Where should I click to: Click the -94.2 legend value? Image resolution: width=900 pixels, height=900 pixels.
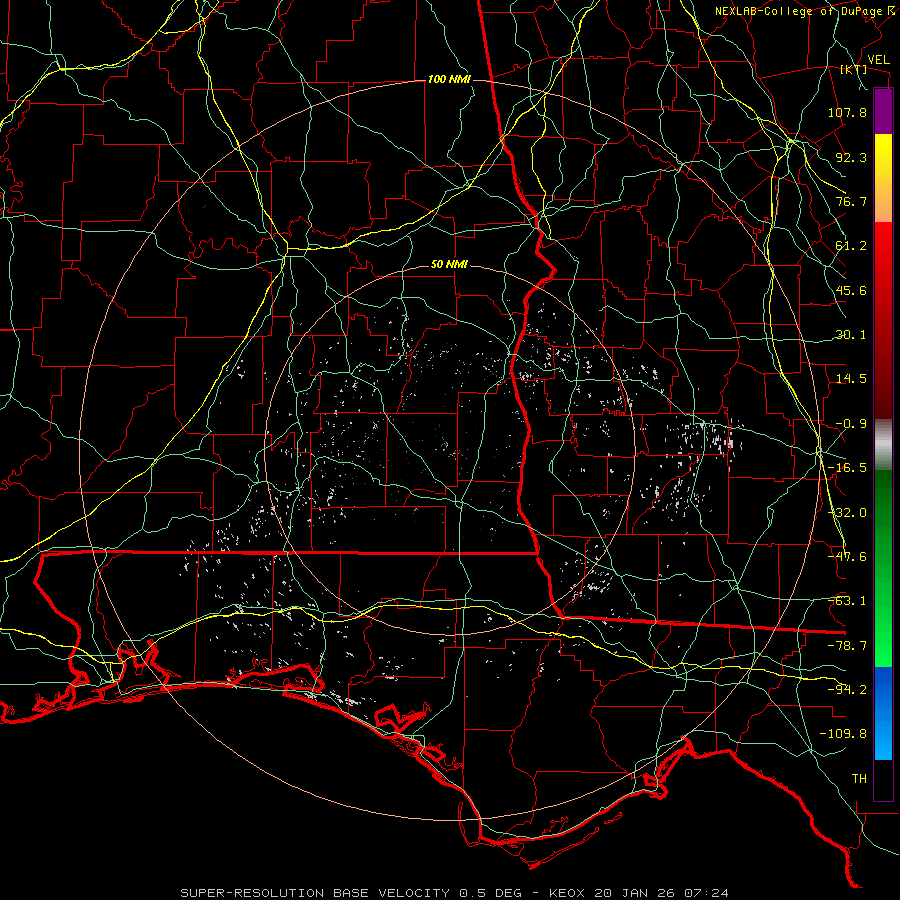coord(847,690)
